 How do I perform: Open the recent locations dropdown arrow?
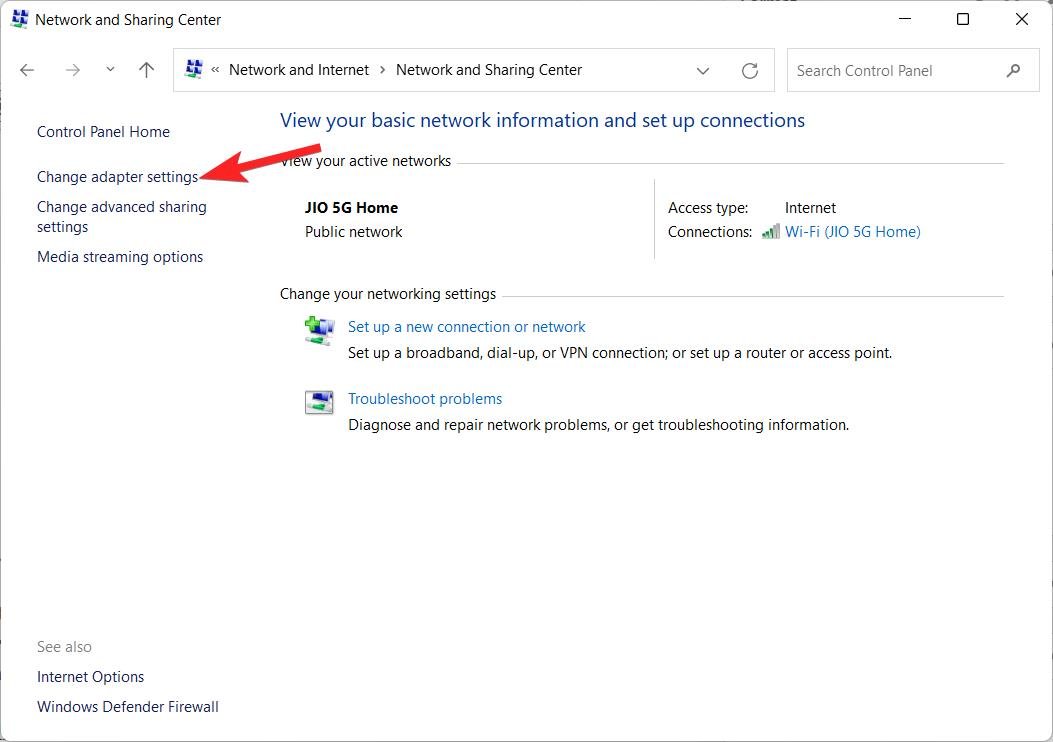(x=110, y=70)
